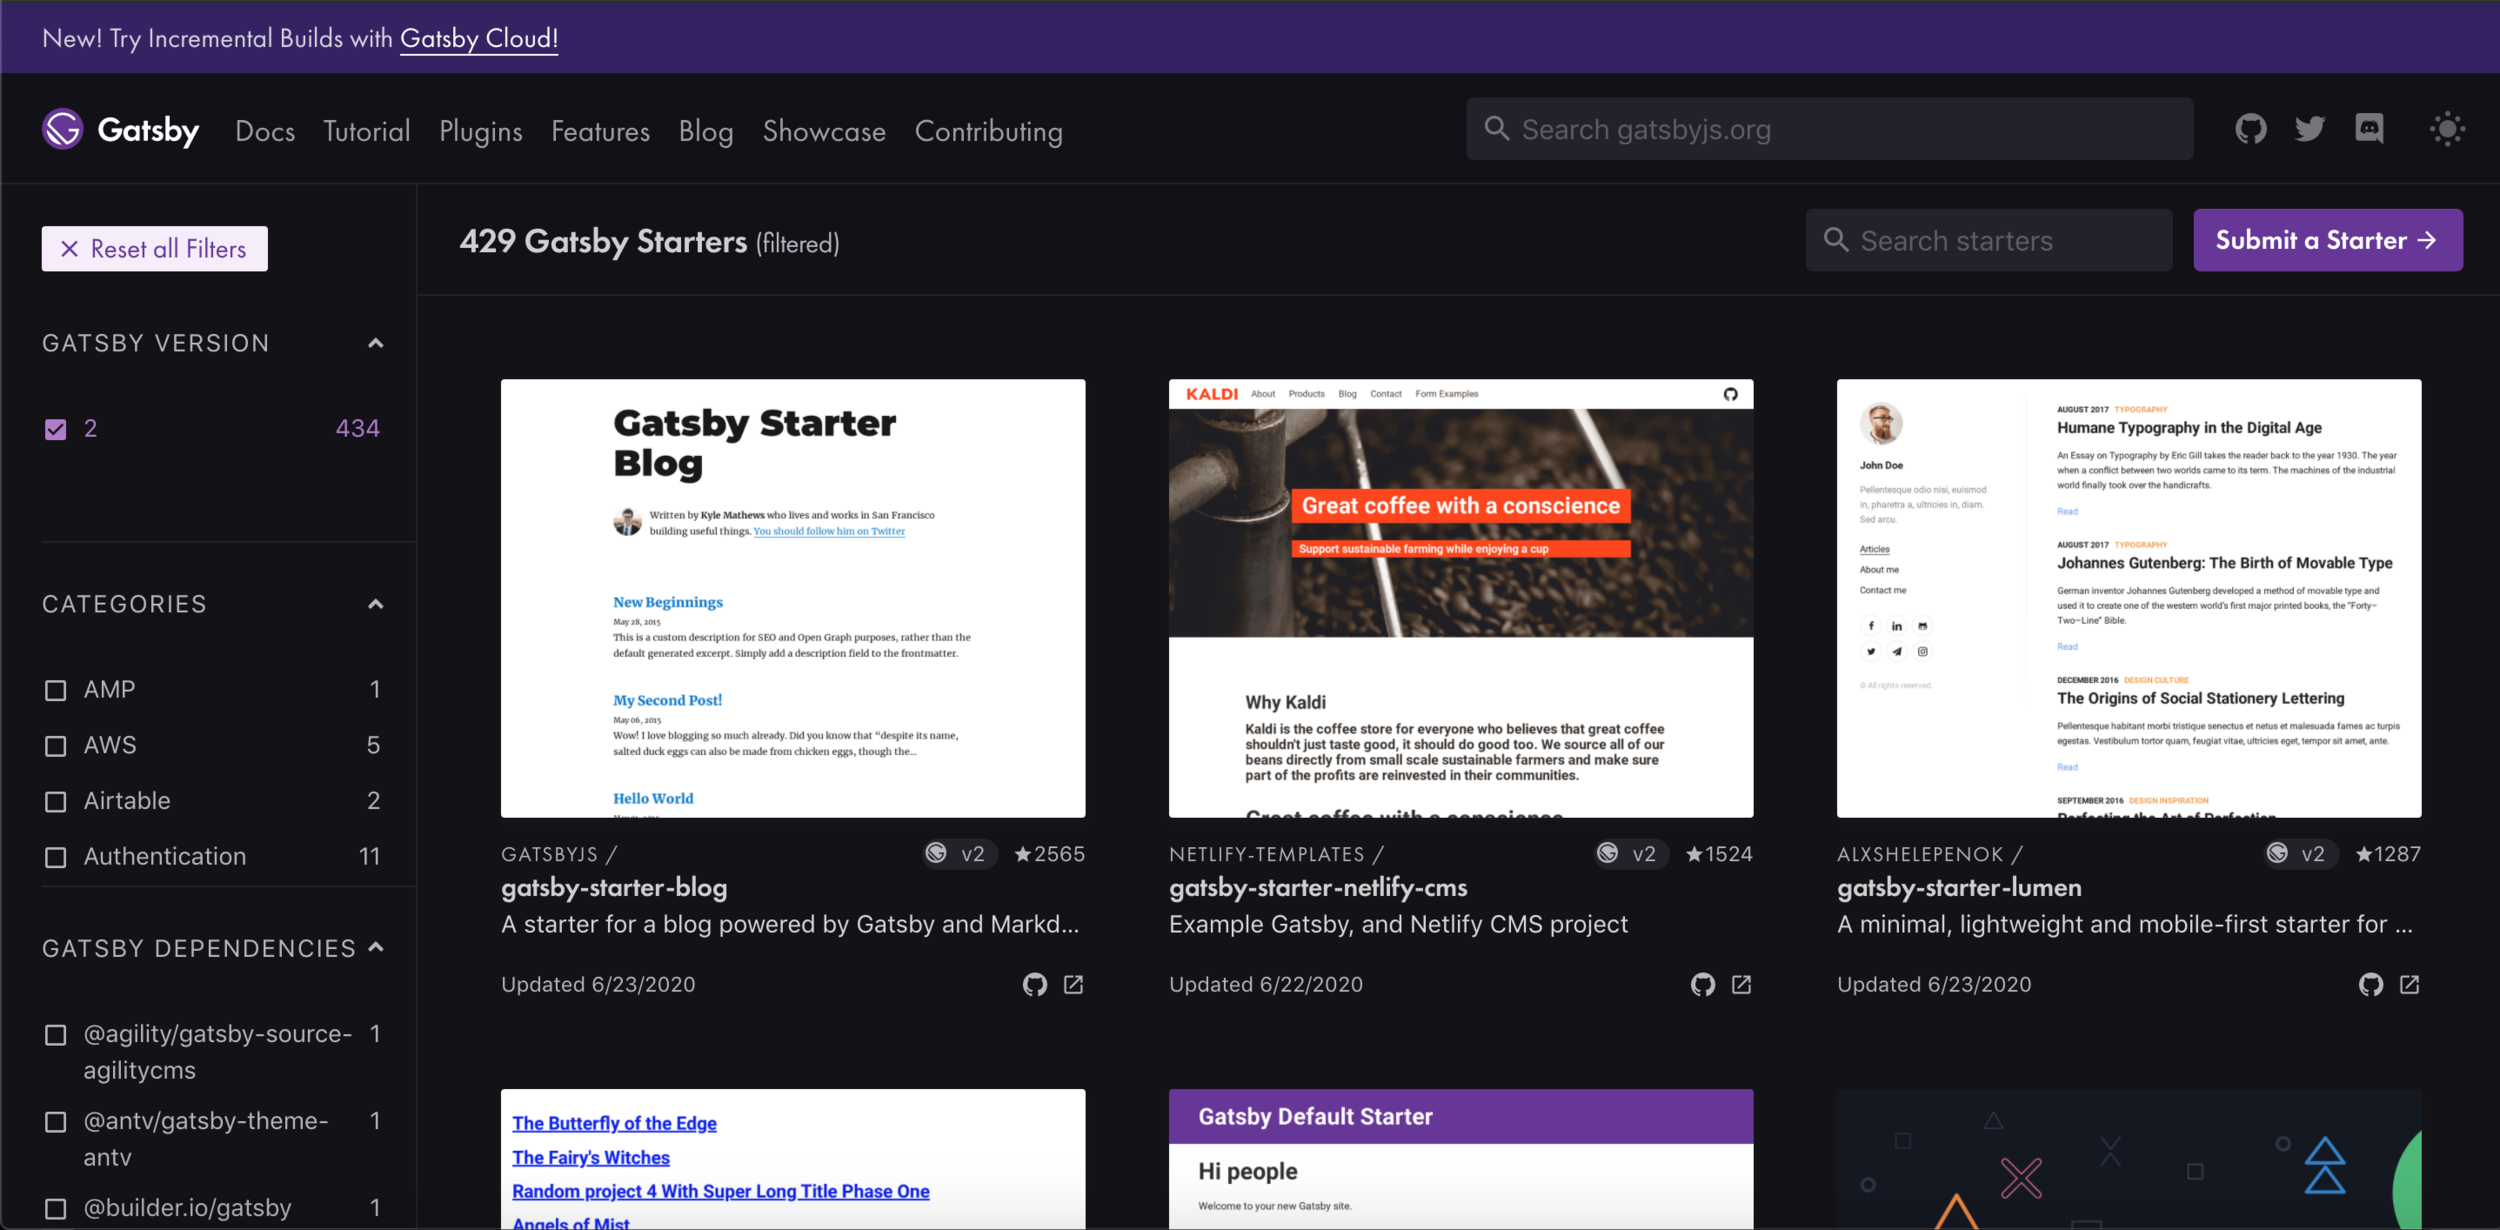This screenshot has width=2500, height=1230.
Task: Collapse the Gatsby Dependencies section
Action: tap(375, 947)
